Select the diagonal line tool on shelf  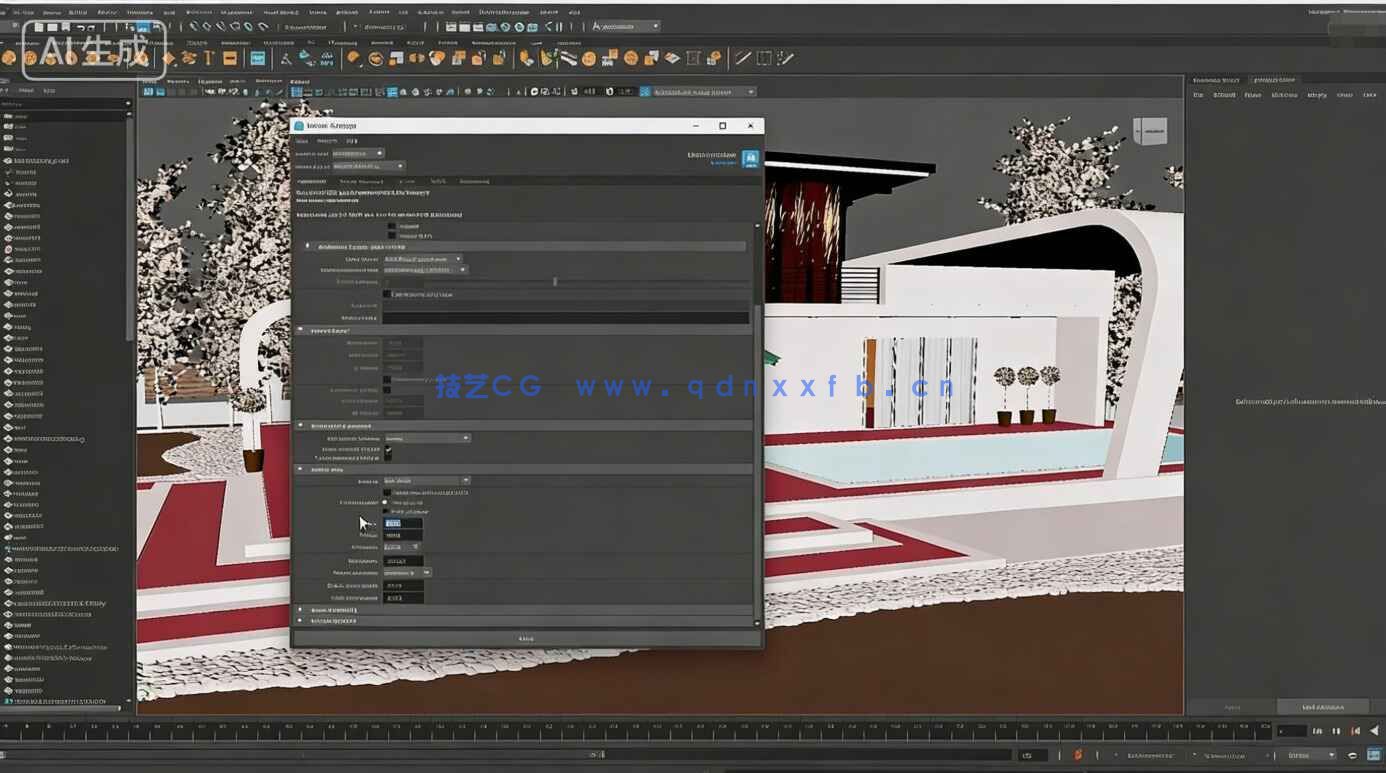click(743, 58)
